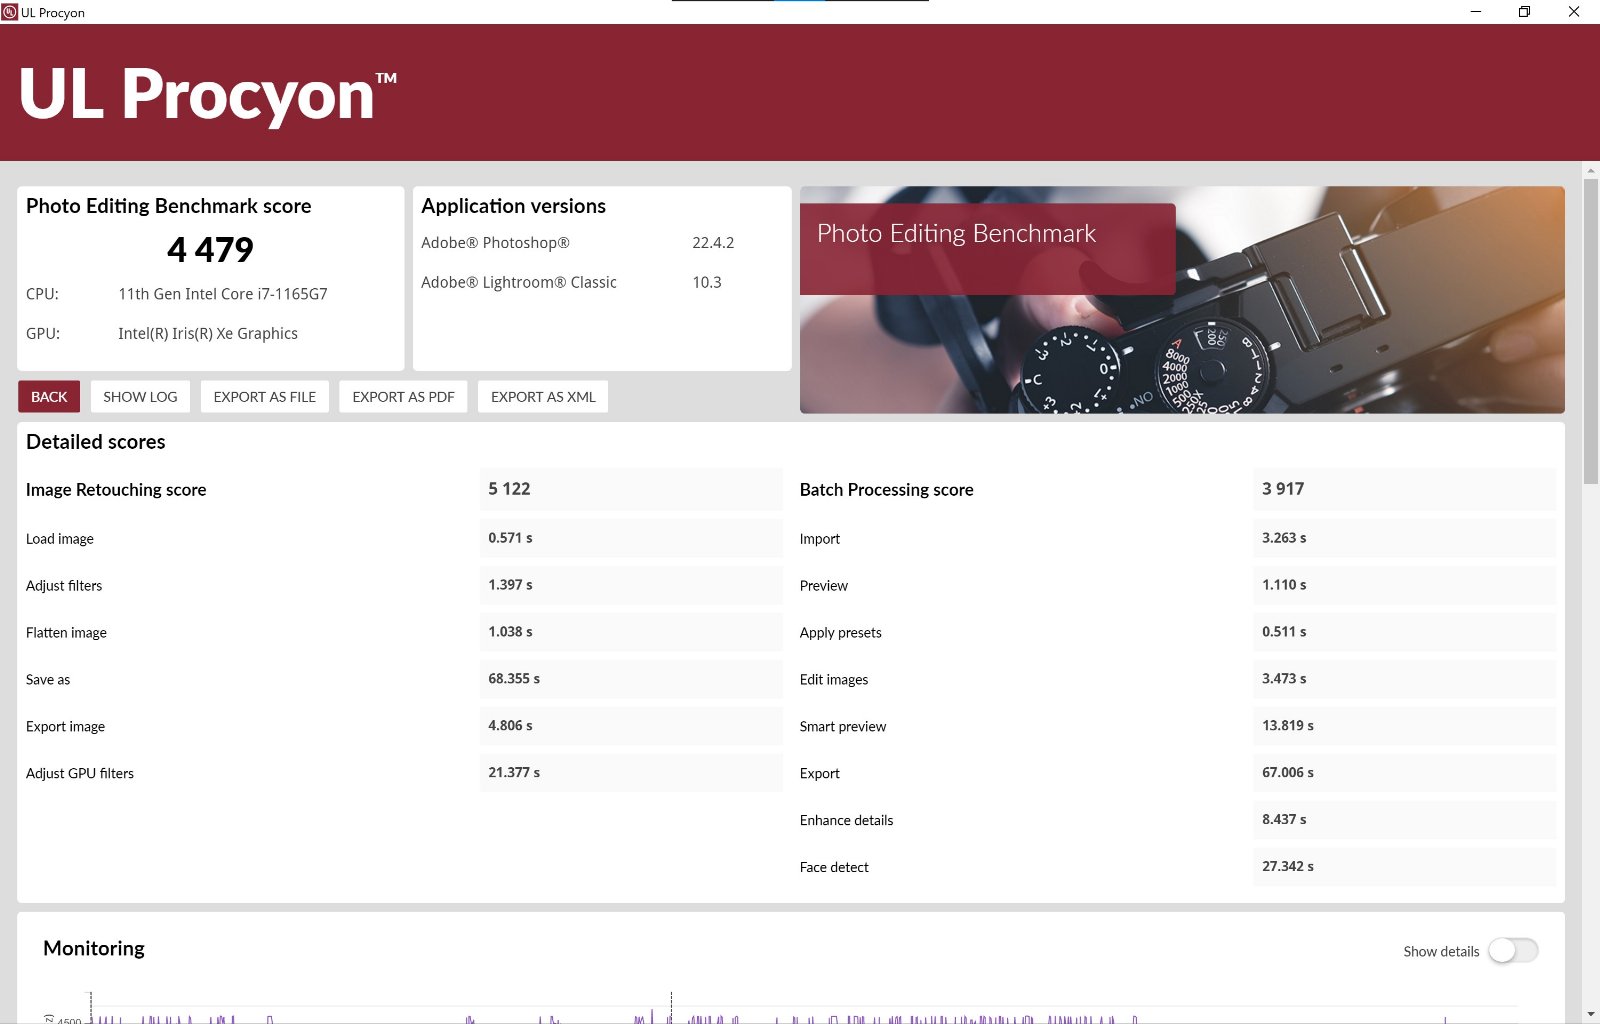Click the Import value 3.263 s
1600x1024 pixels.
(1284, 538)
